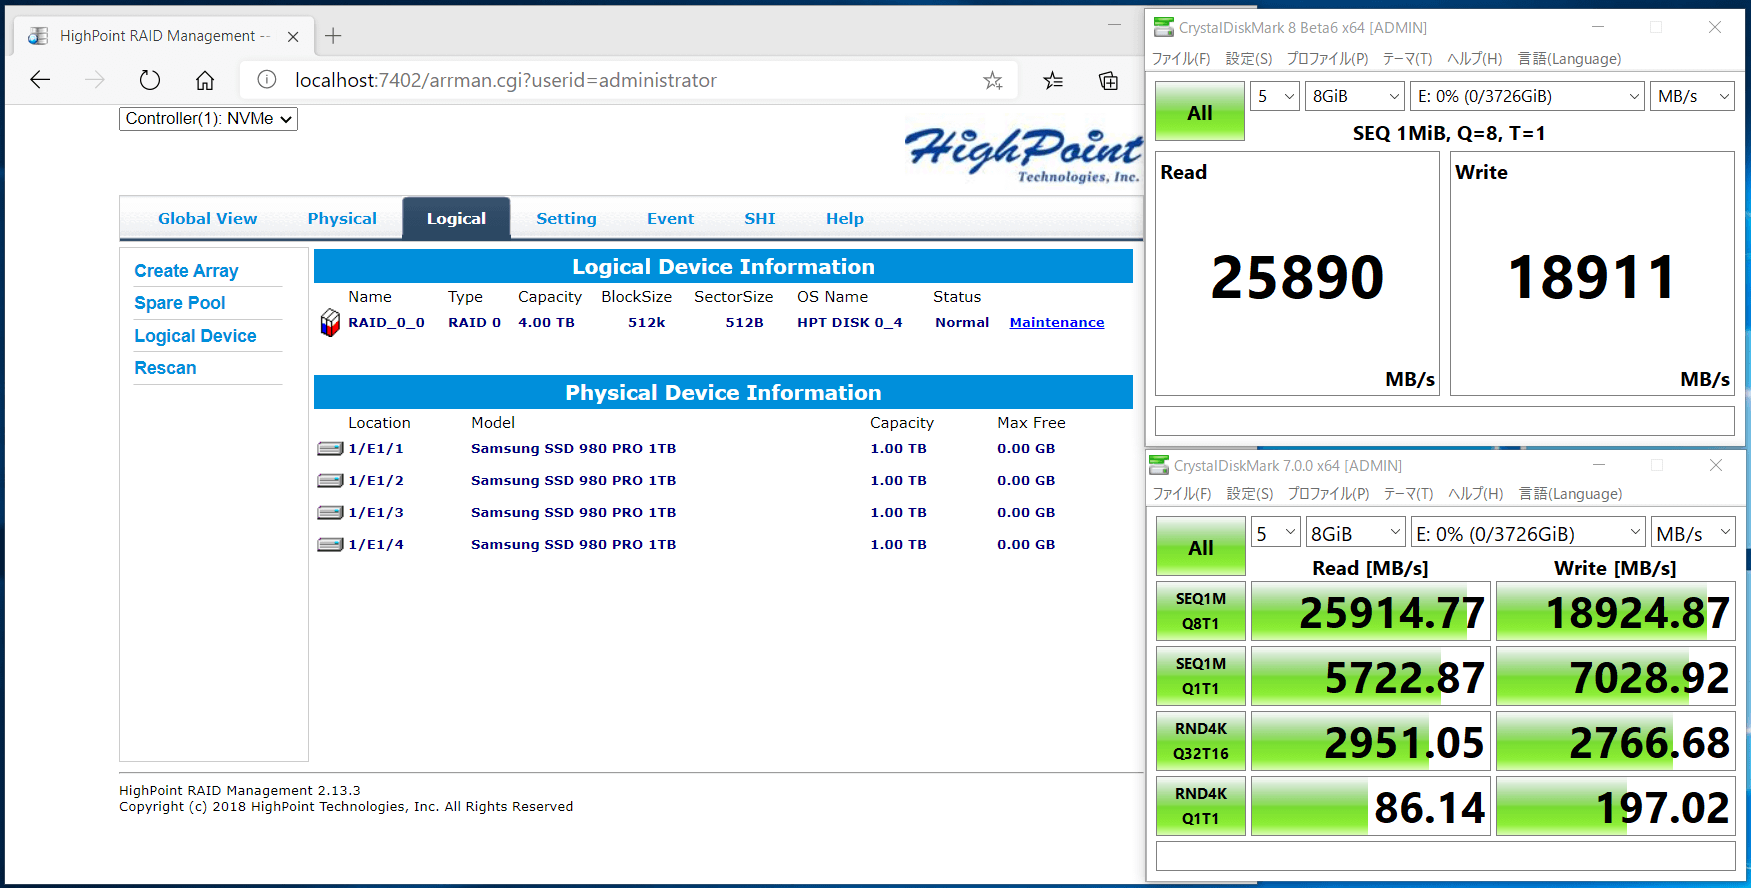The height and width of the screenshot is (888, 1751).
Task: Open test count dropdown in CrystalDiskMark 8
Action: (1275, 96)
